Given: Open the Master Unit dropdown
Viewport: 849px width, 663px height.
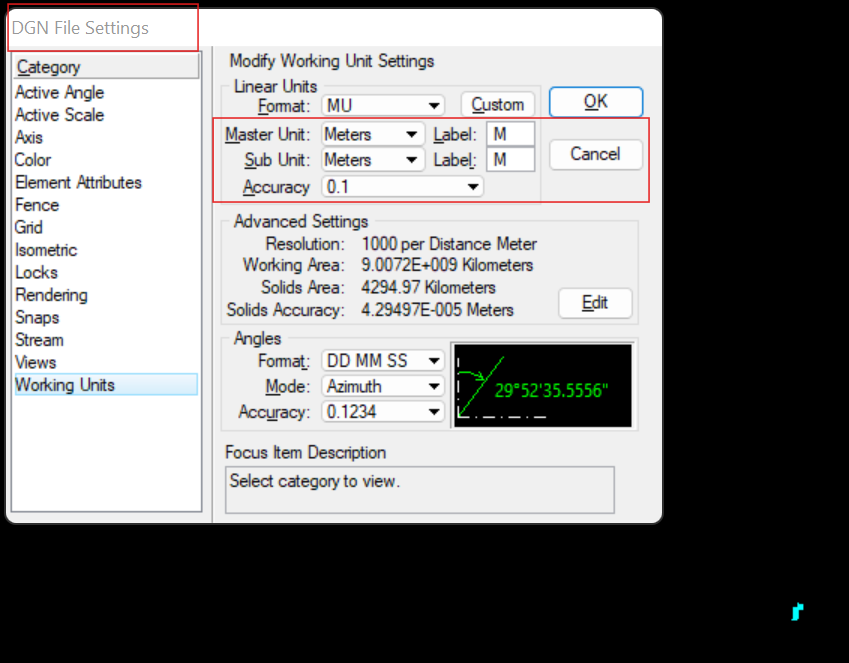Looking at the screenshot, I should 372,134.
